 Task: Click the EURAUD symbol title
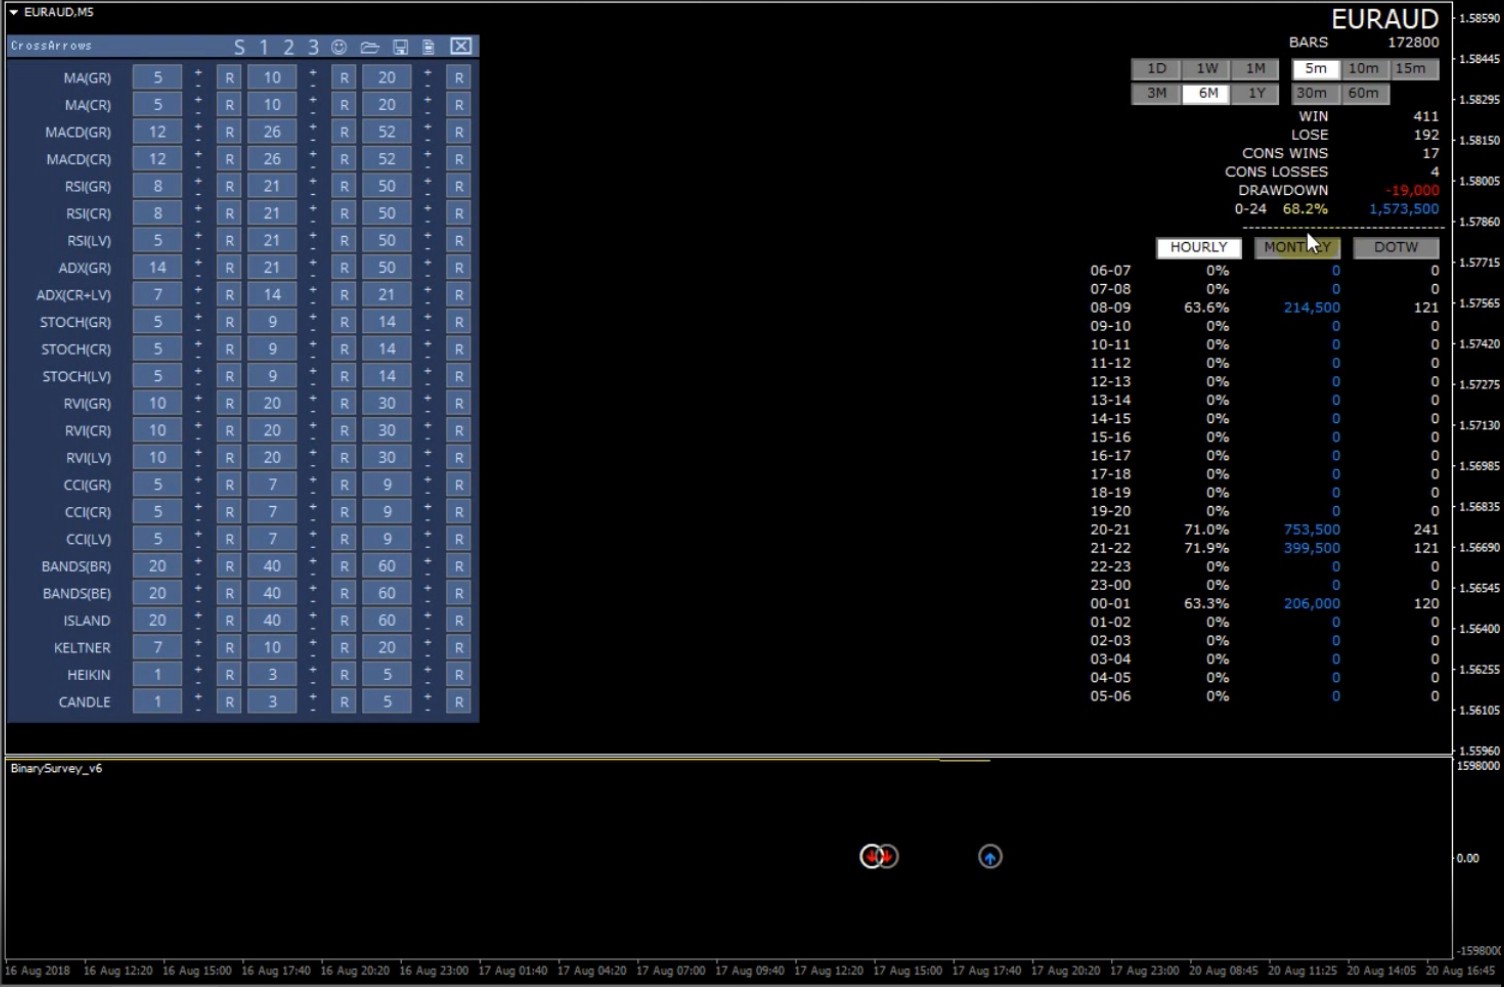[x=1385, y=18]
